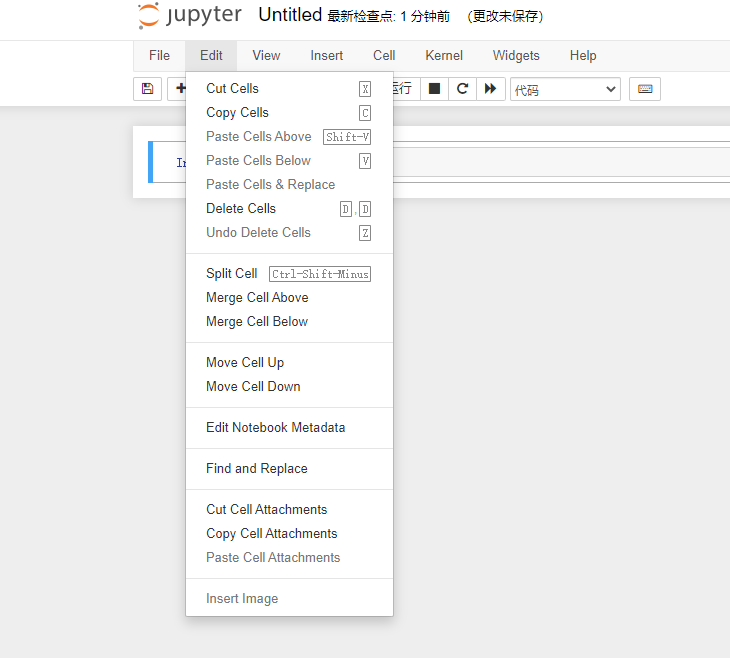Viewport: 730px width, 658px height.
Task: Click the Jupyter logo
Action: 190,15
